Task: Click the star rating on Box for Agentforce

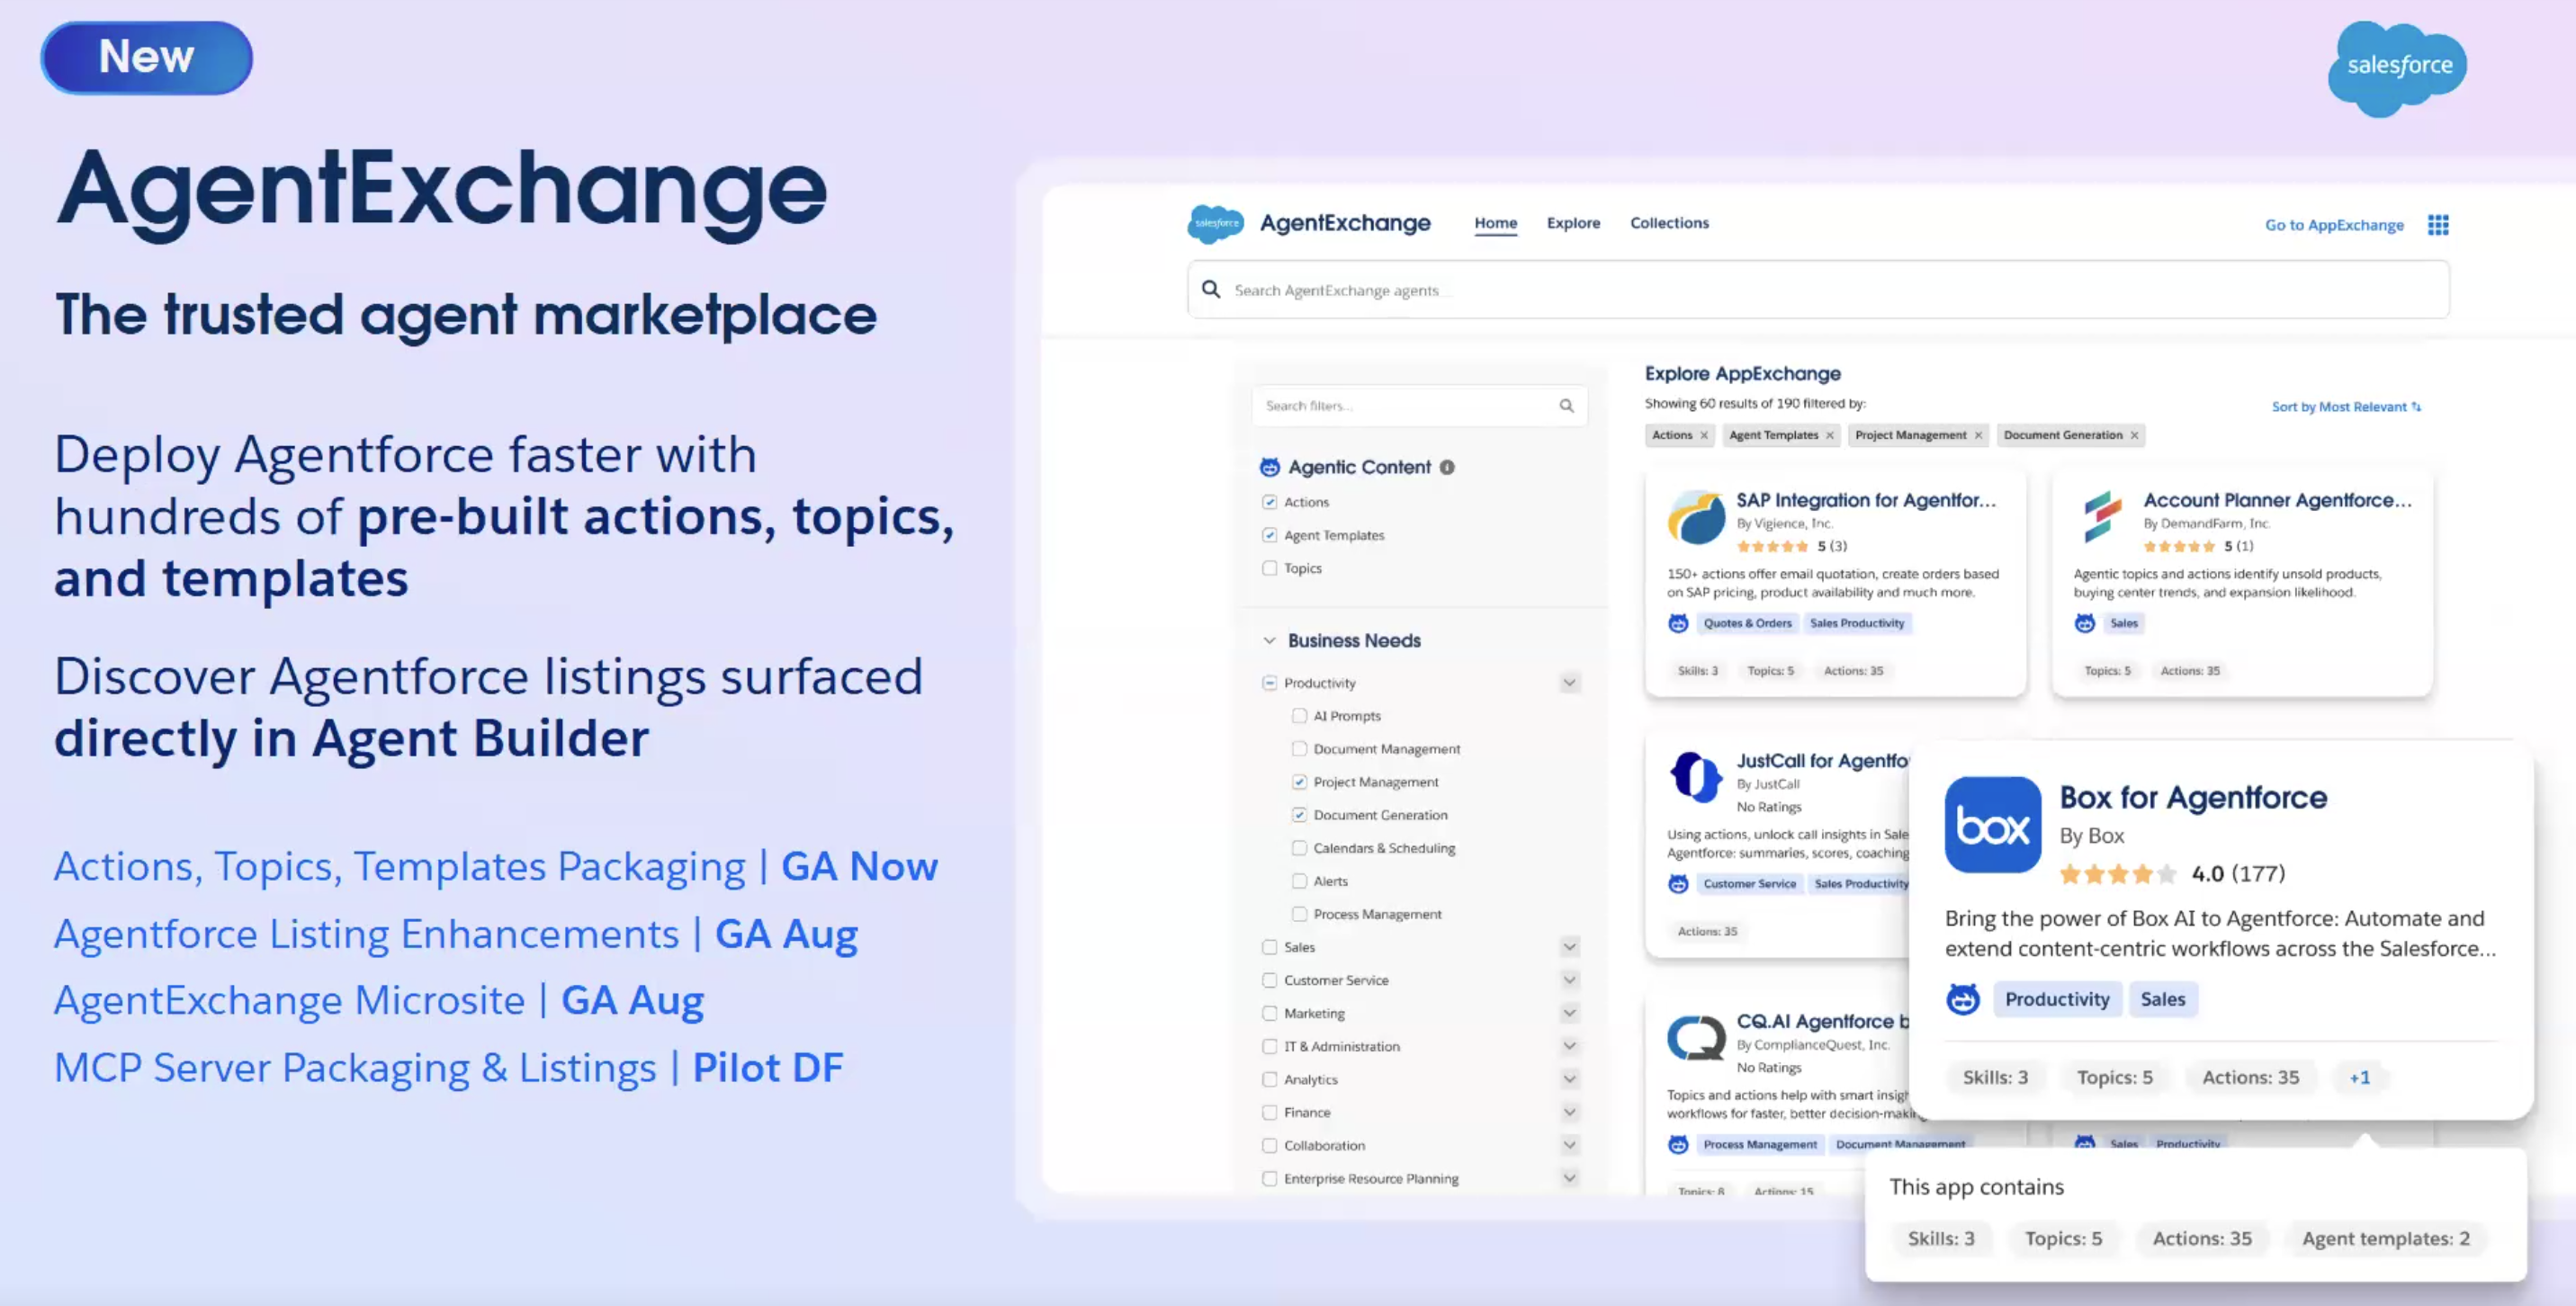Action: (x=2117, y=874)
